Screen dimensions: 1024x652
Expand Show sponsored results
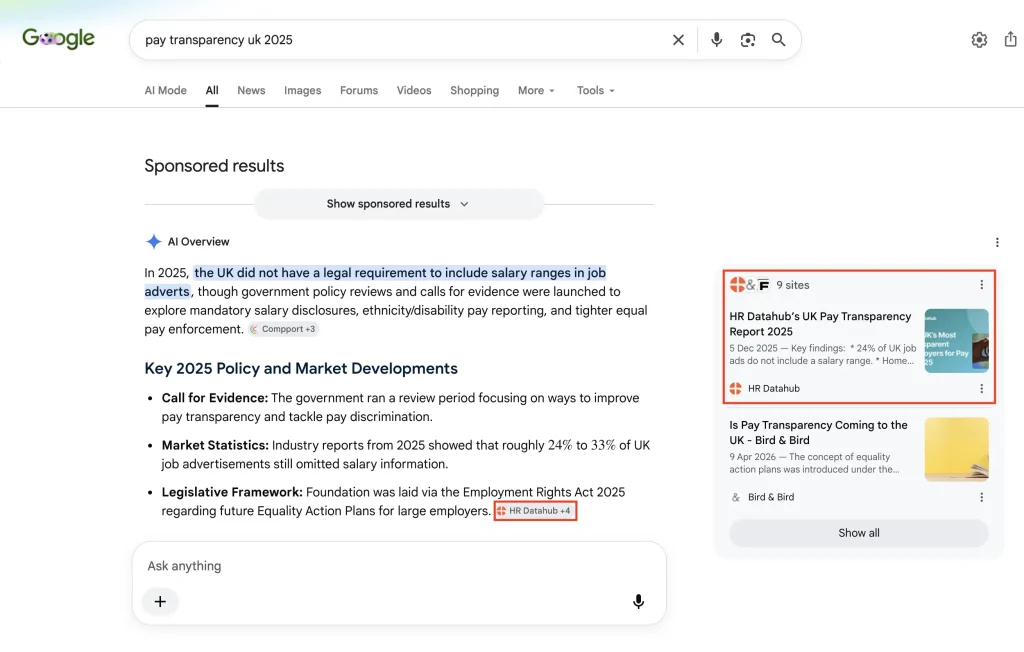pyautogui.click(x=398, y=204)
